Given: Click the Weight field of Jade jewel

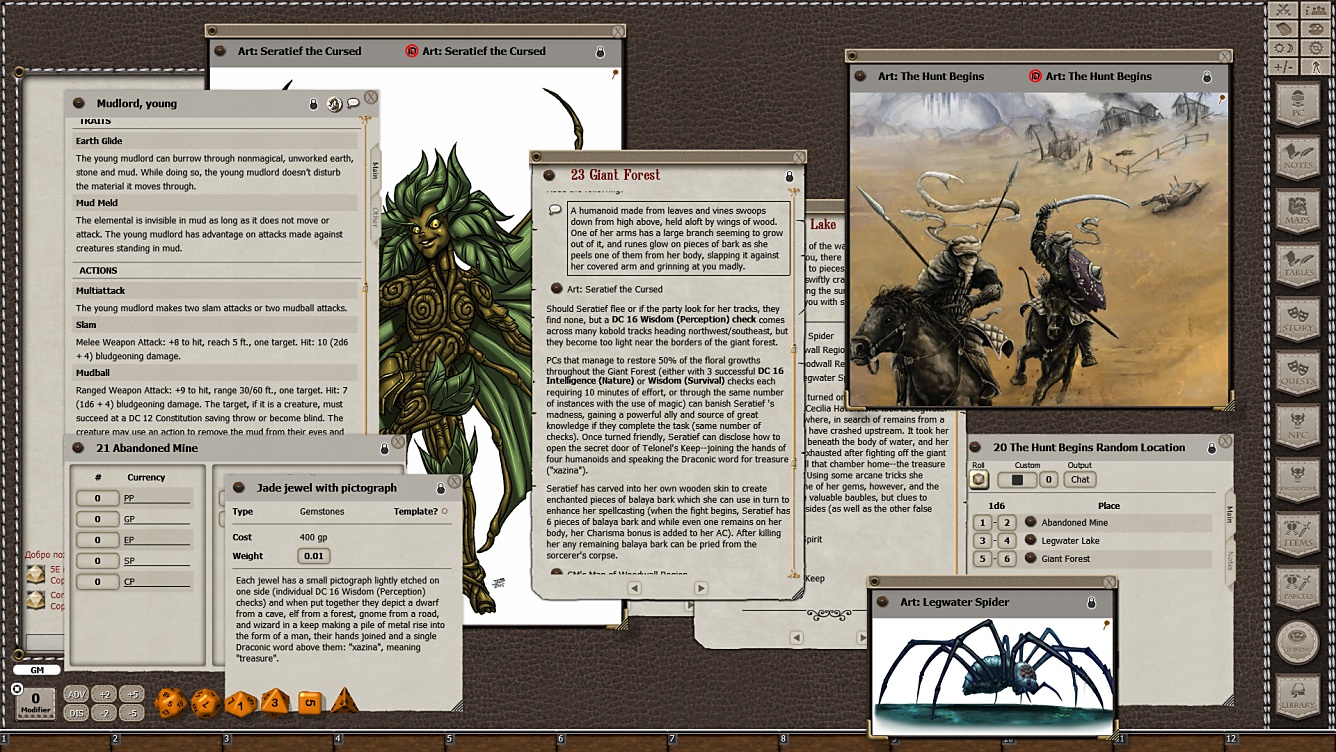Looking at the screenshot, I should point(314,556).
